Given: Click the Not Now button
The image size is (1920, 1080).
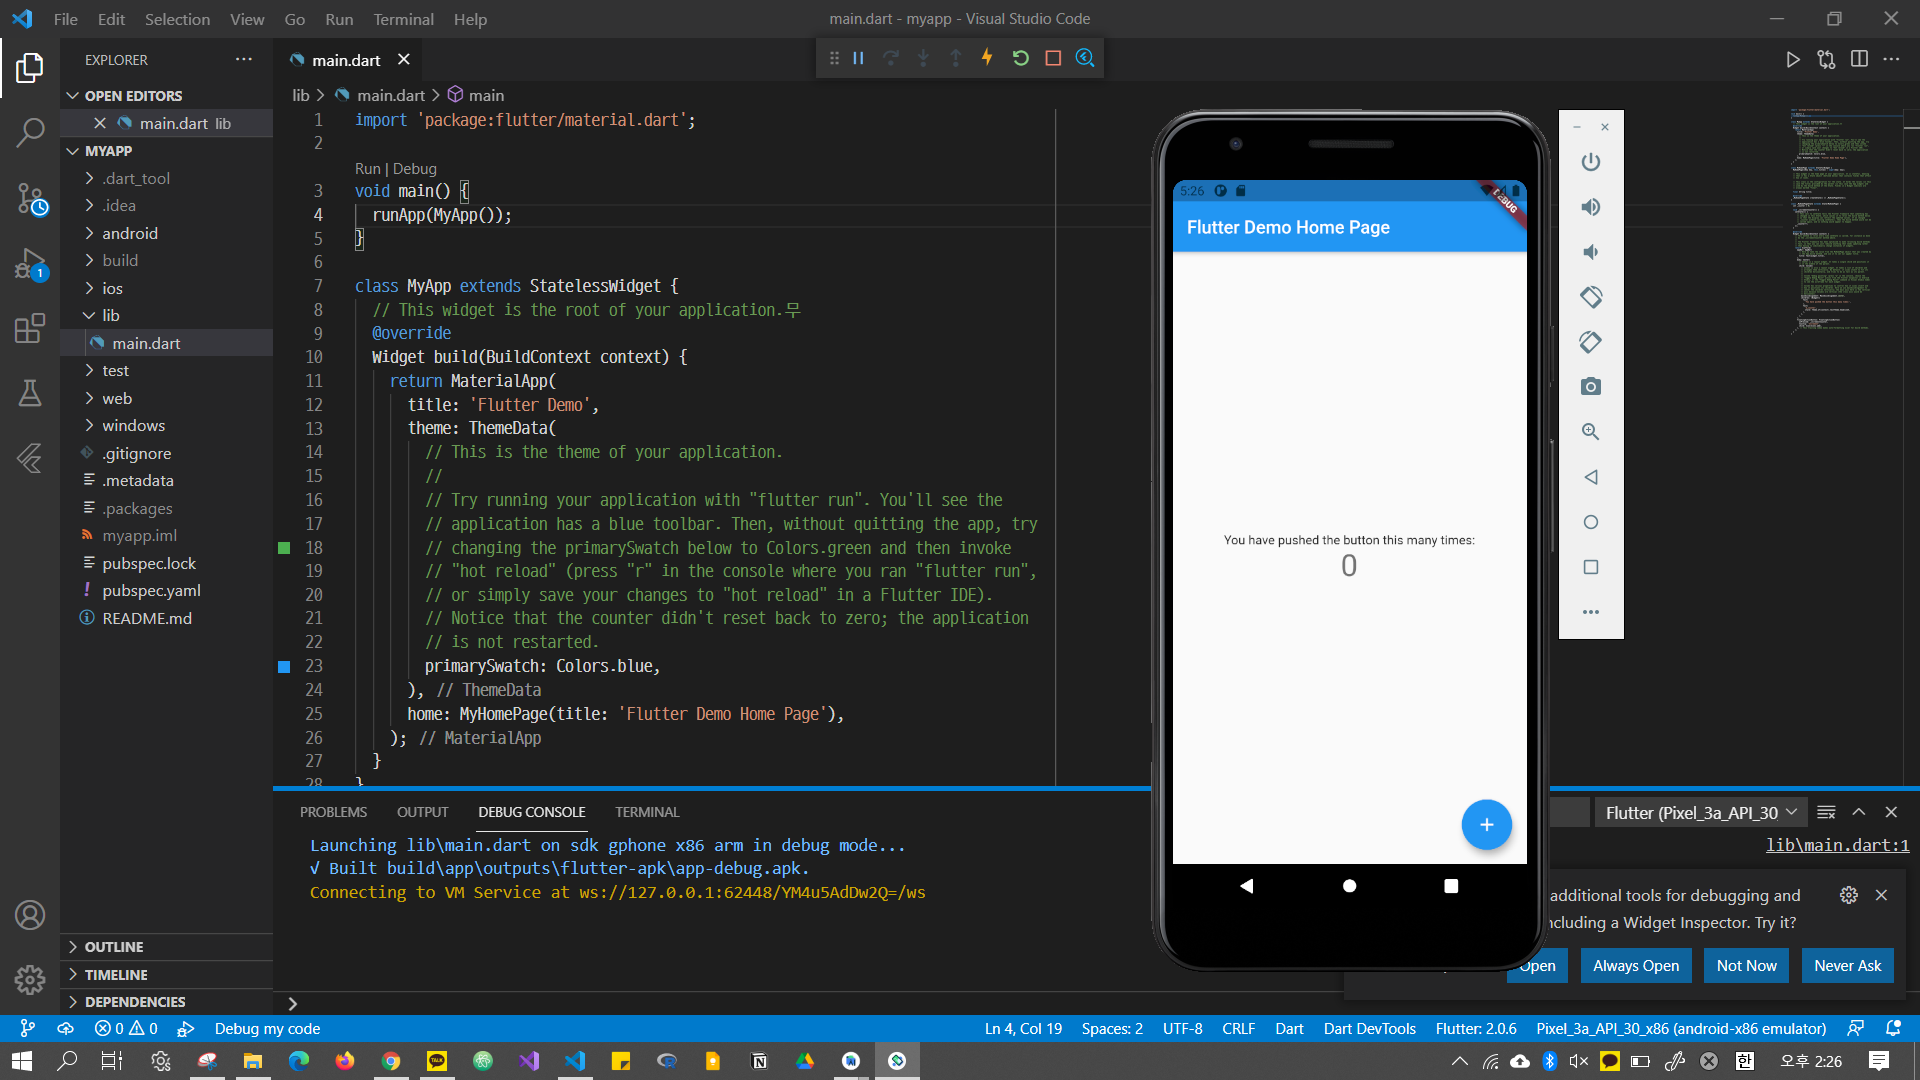Looking at the screenshot, I should pyautogui.click(x=1746, y=965).
